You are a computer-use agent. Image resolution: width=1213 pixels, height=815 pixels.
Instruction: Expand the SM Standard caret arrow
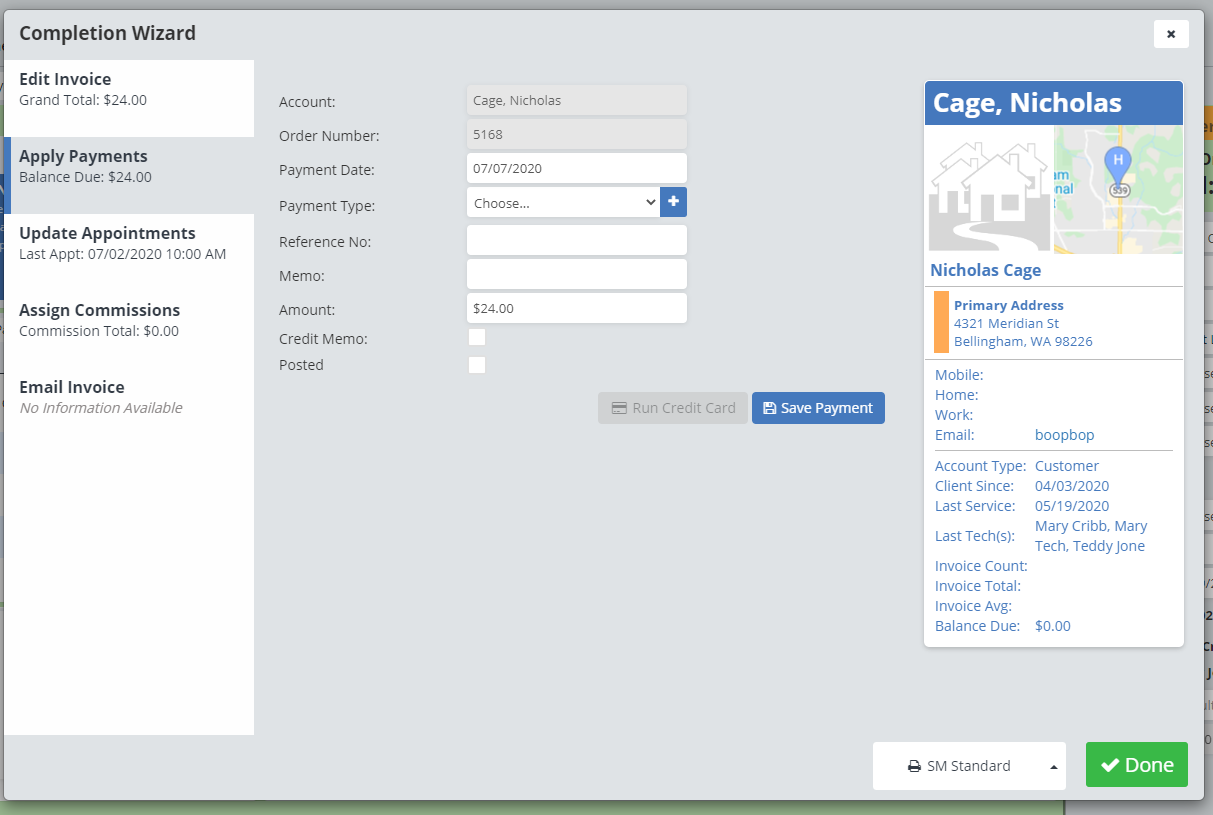[x=1053, y=767]
